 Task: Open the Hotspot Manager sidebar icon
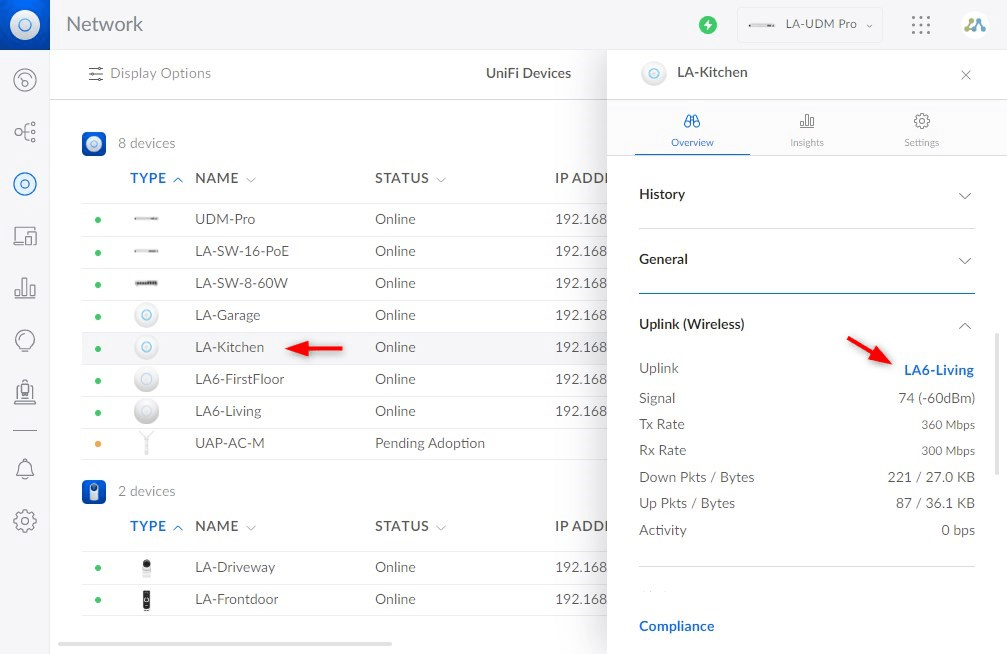coord(24,392)
